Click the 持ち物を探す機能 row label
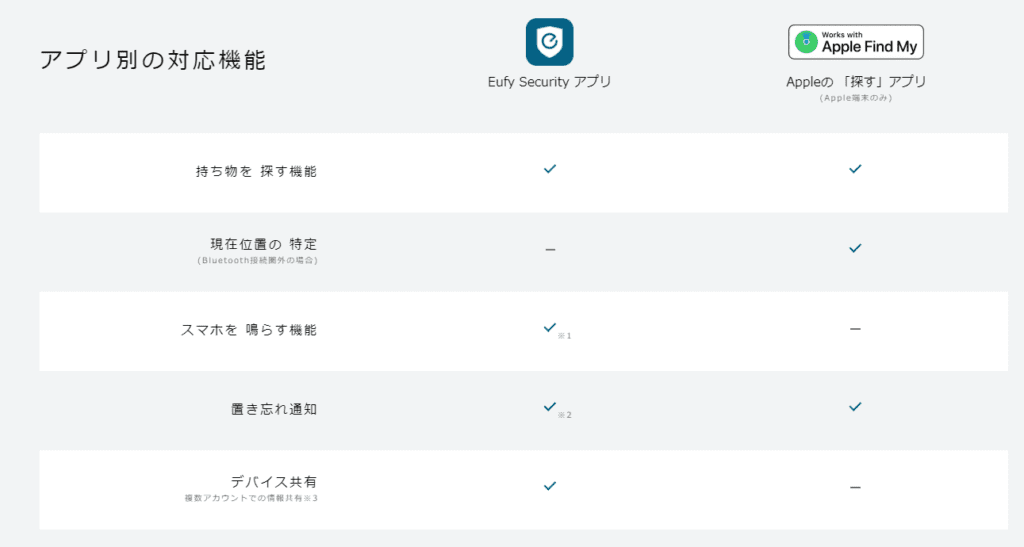 [x=256, y=171]
